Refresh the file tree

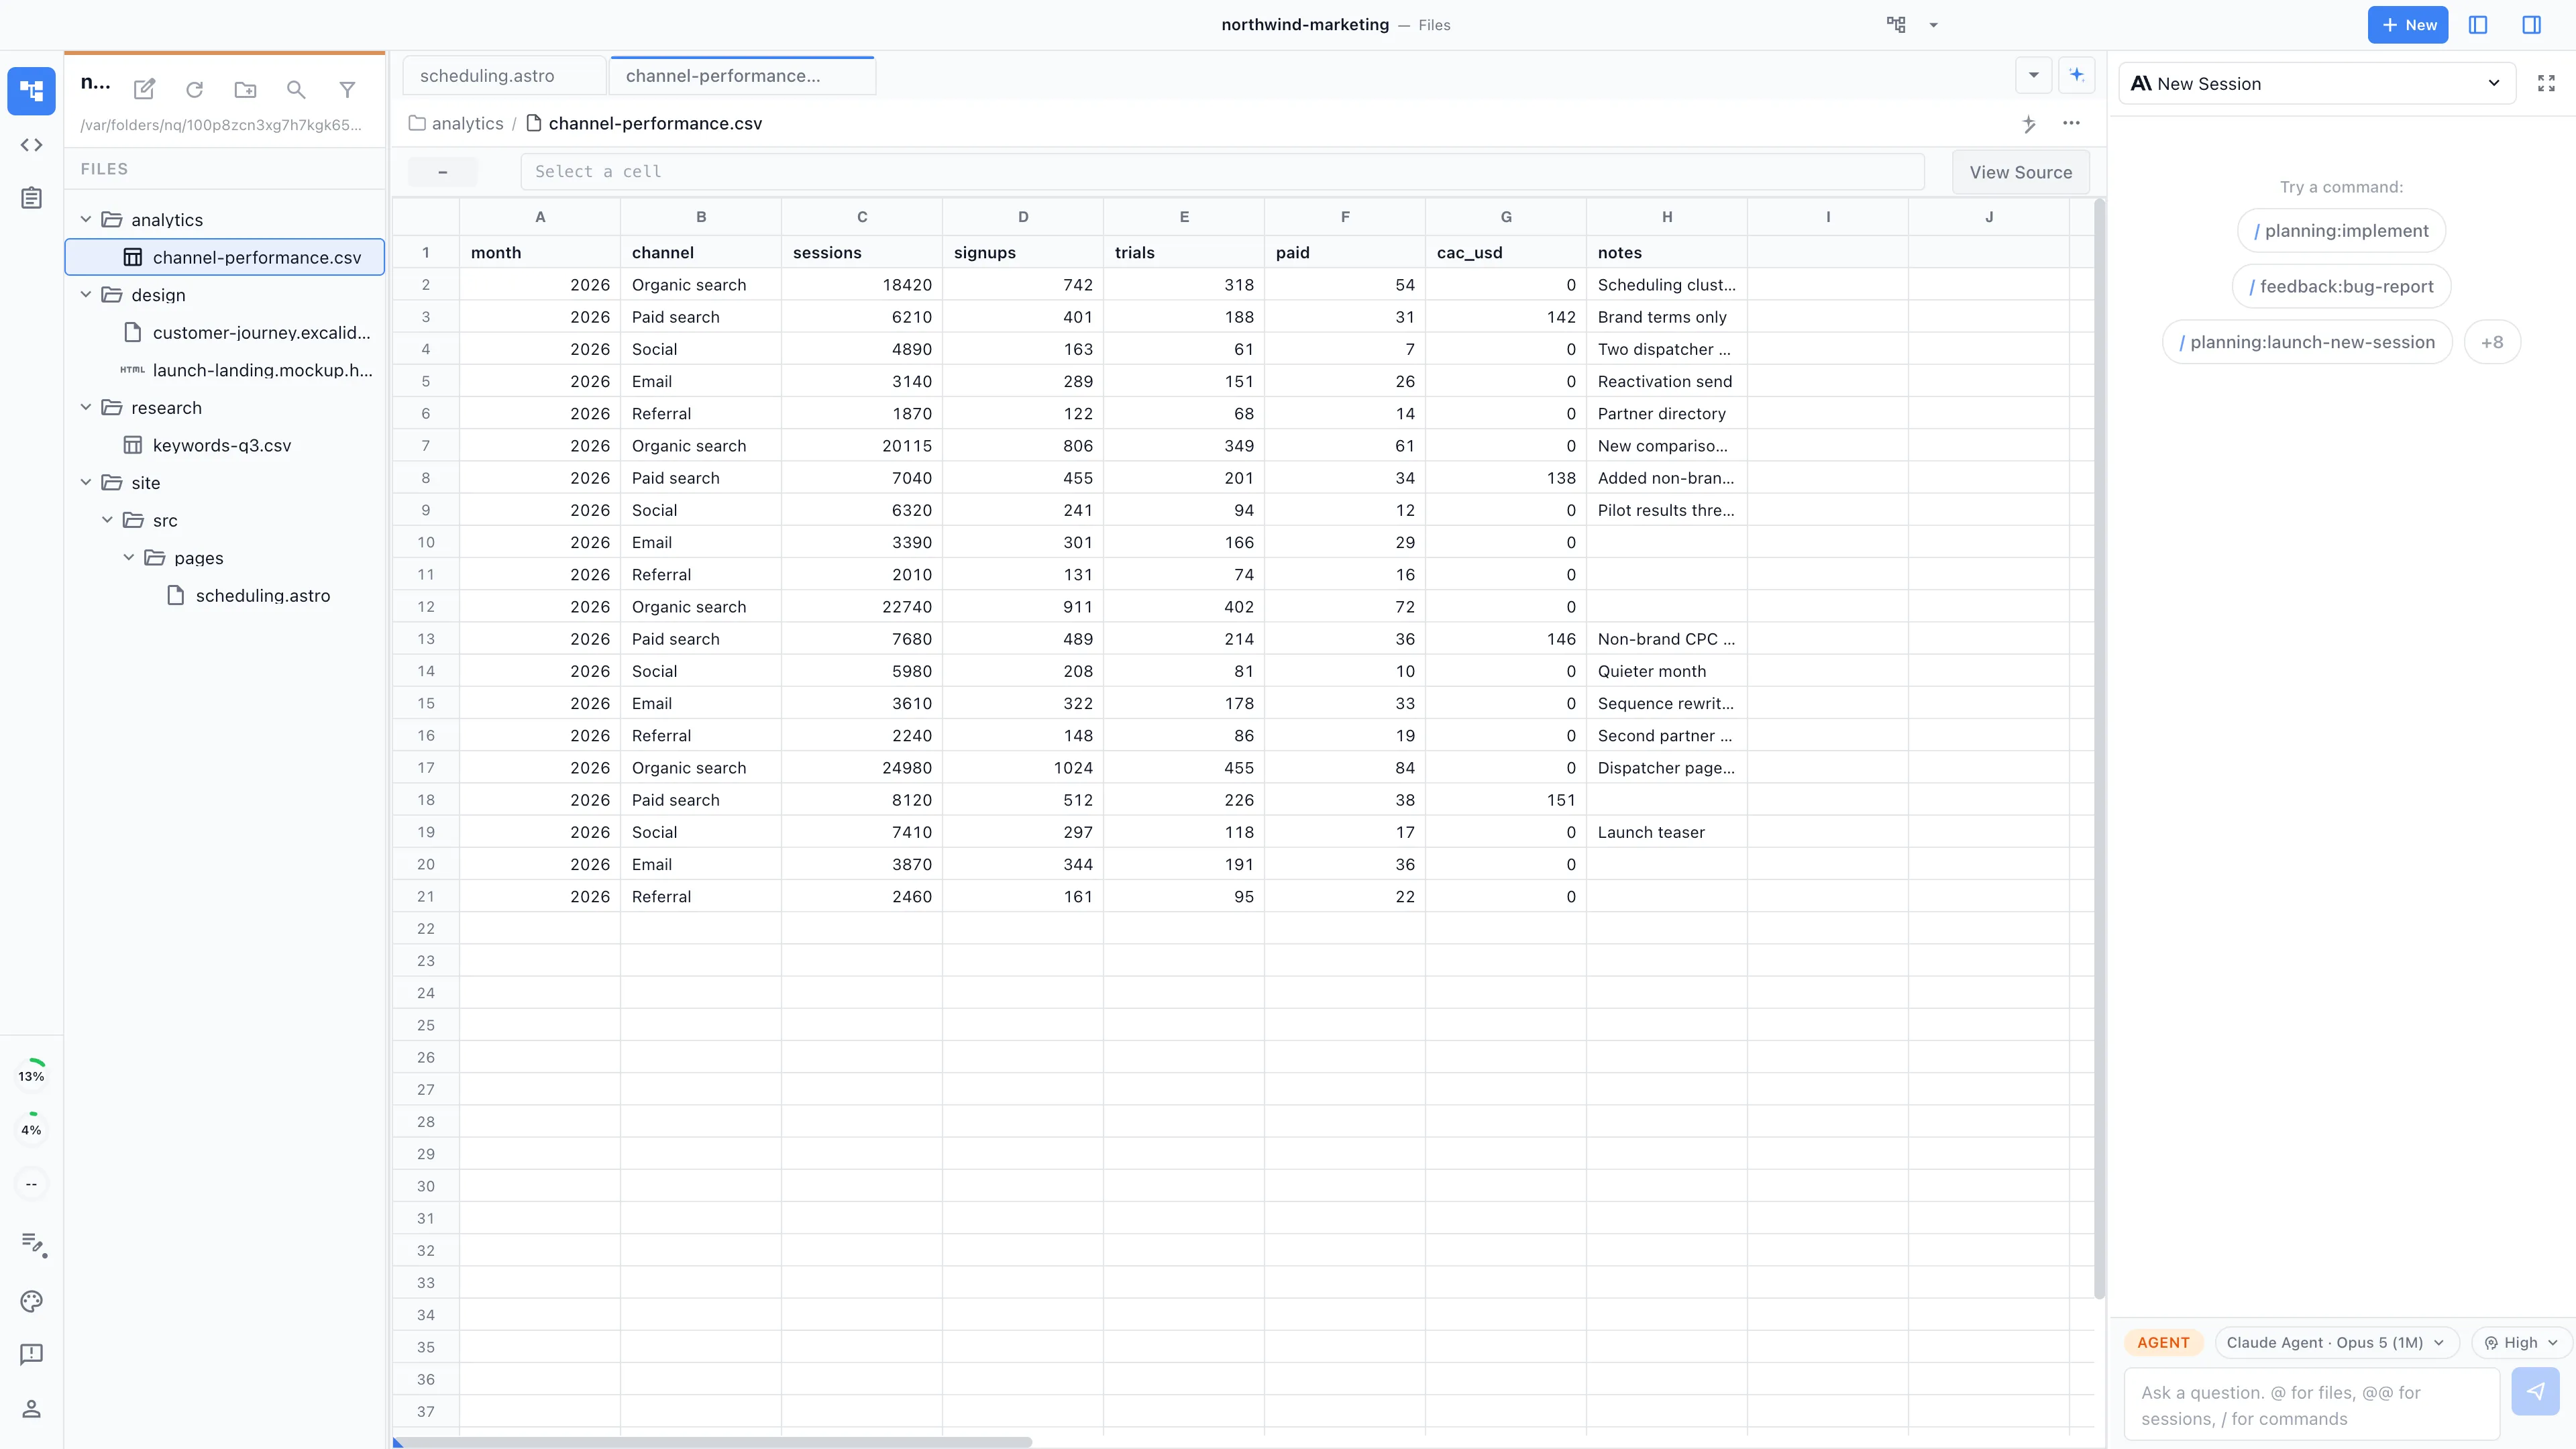pos(195,89)
